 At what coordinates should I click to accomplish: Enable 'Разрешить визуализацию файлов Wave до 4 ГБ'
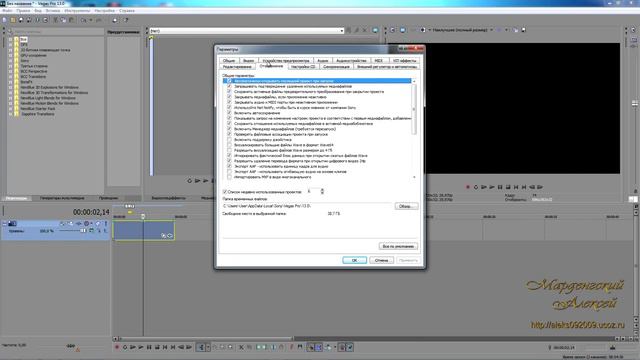[229, 150]
